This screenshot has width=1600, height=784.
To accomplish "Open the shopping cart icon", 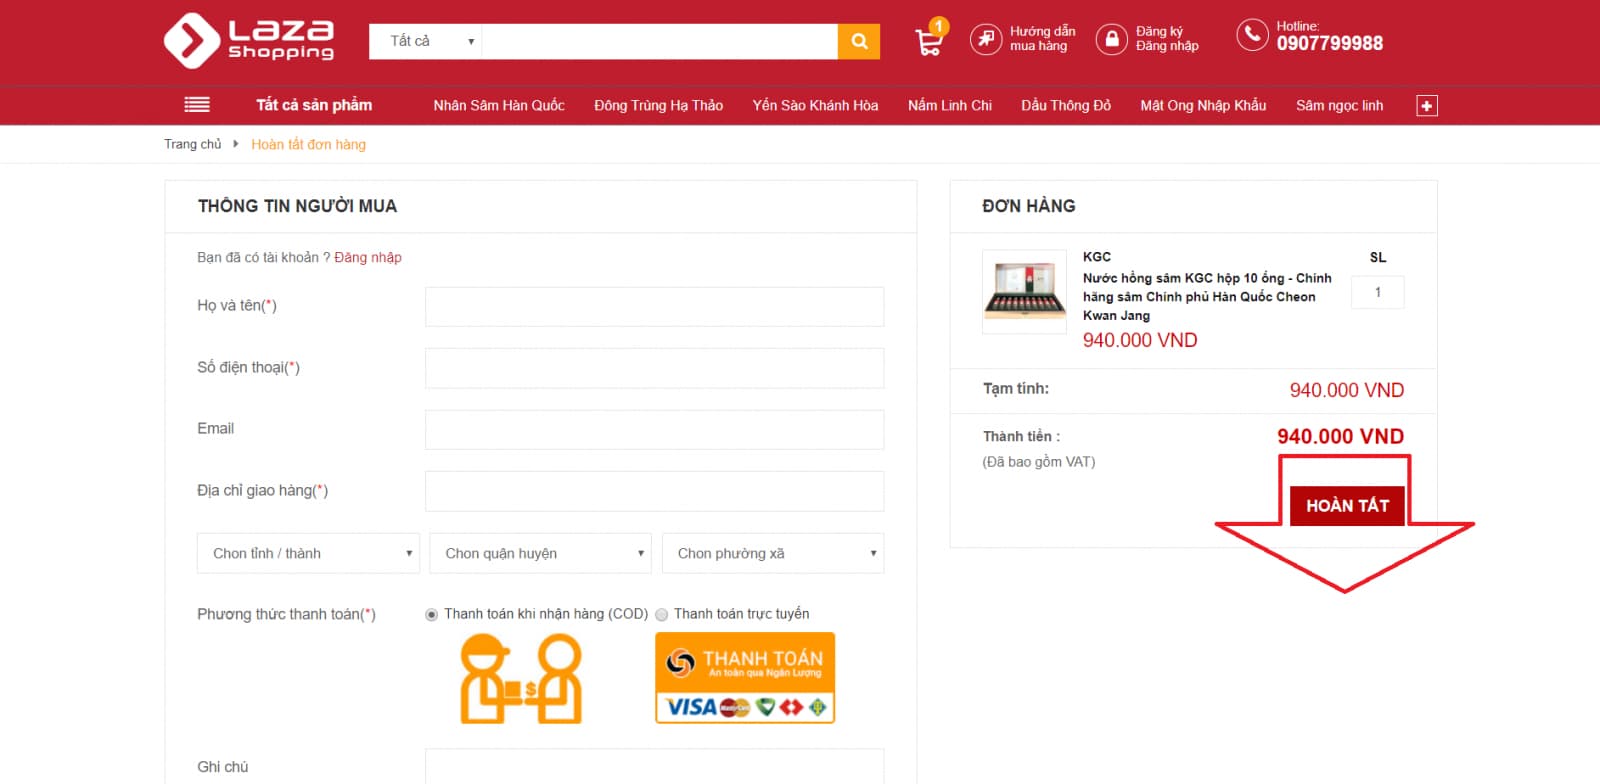I will click(928, 42).
